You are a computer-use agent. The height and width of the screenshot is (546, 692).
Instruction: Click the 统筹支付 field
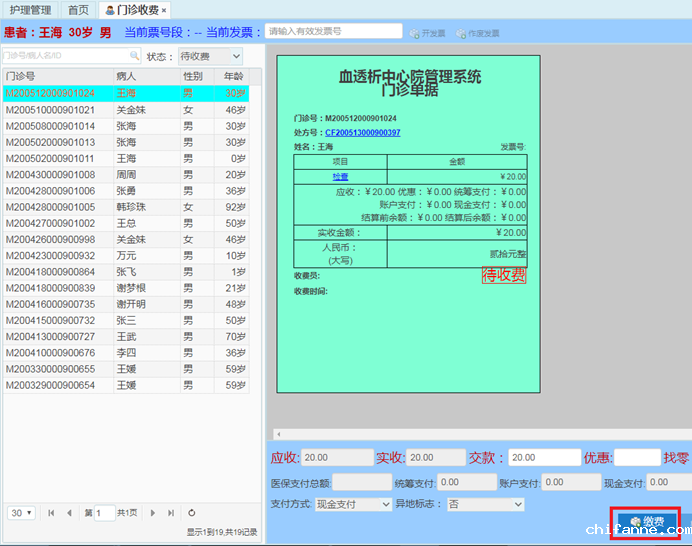[x=467, y=482]
